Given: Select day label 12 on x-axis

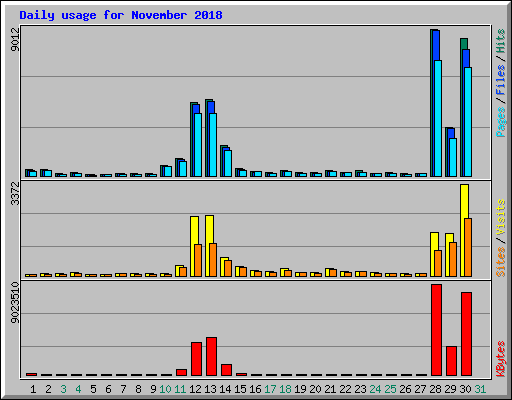Looking at the screenshot, I should 195,389.
